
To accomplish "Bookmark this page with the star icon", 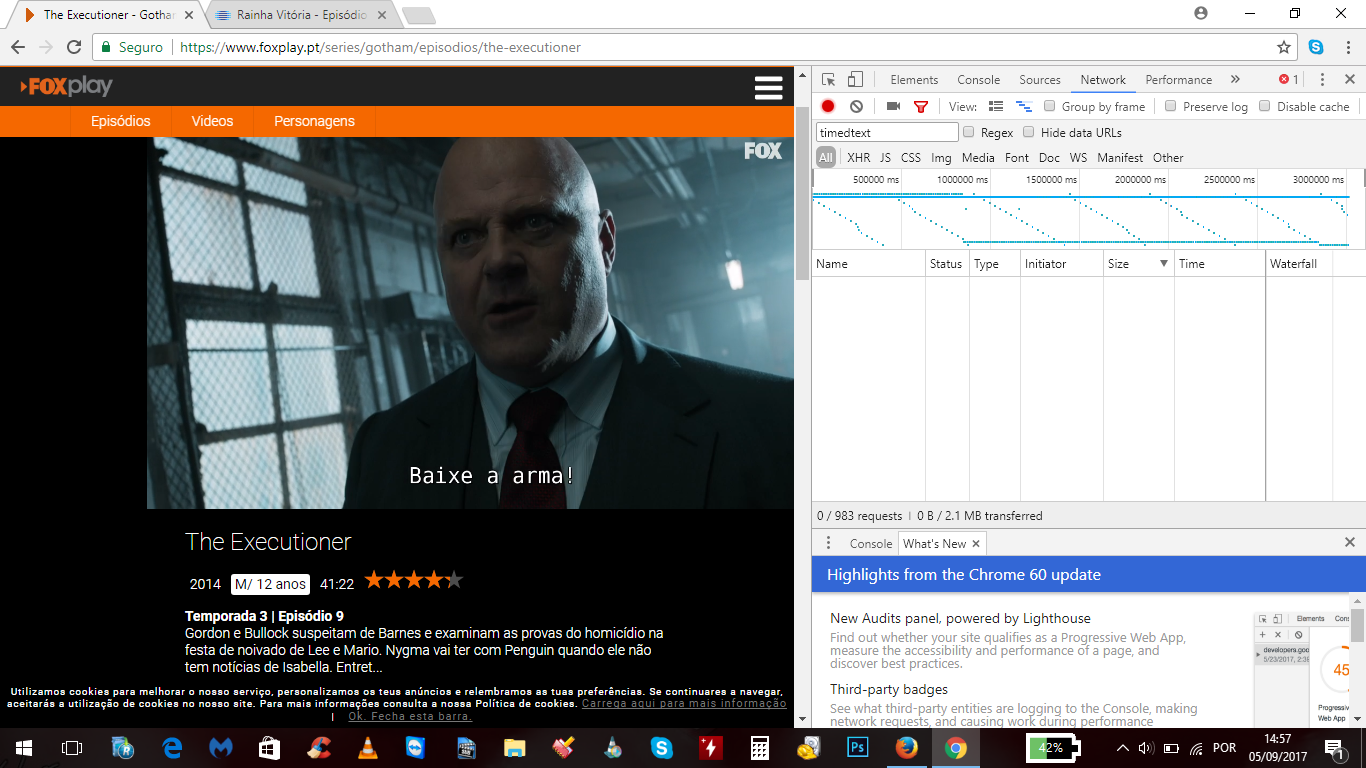I will click(1284, 47).
